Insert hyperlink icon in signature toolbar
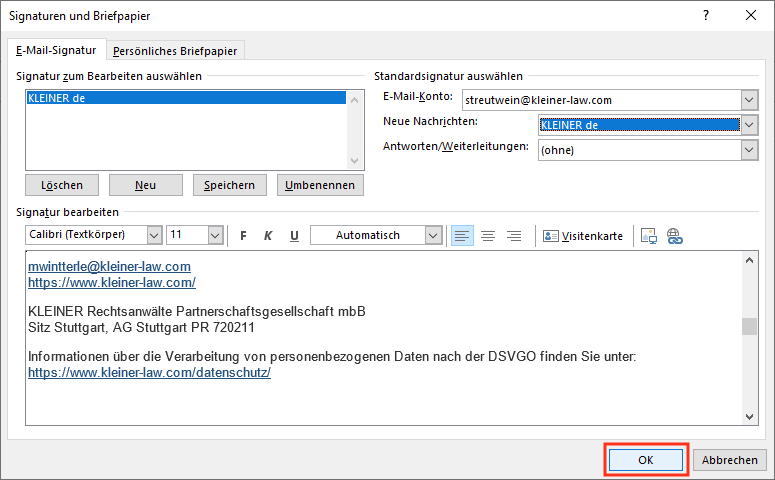Viewport: 775px width, 480px height. pos(674,236)
